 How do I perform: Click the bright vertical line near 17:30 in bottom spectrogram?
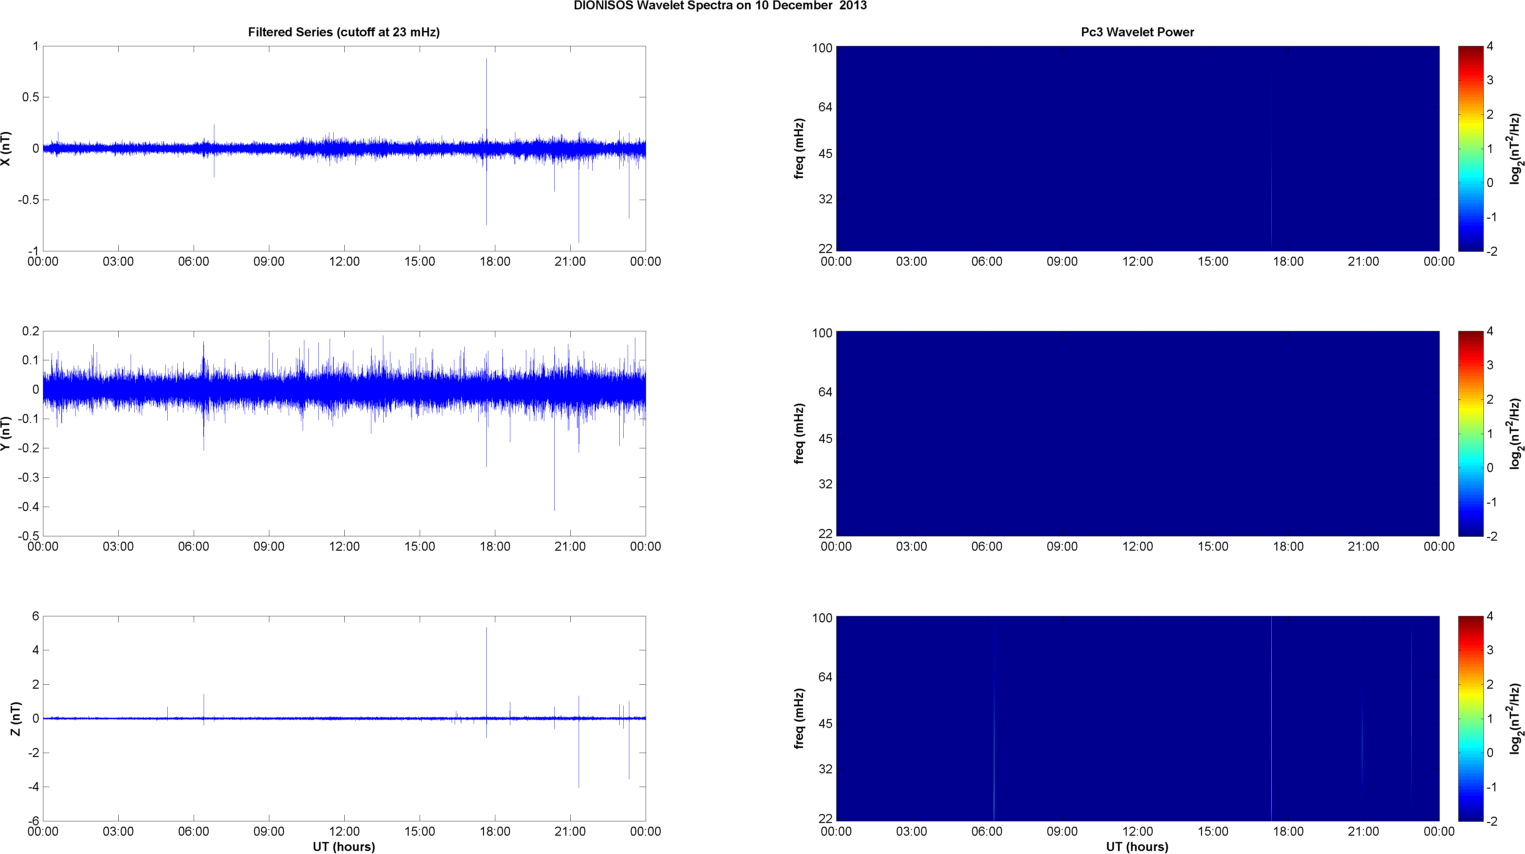point(1271,719)
